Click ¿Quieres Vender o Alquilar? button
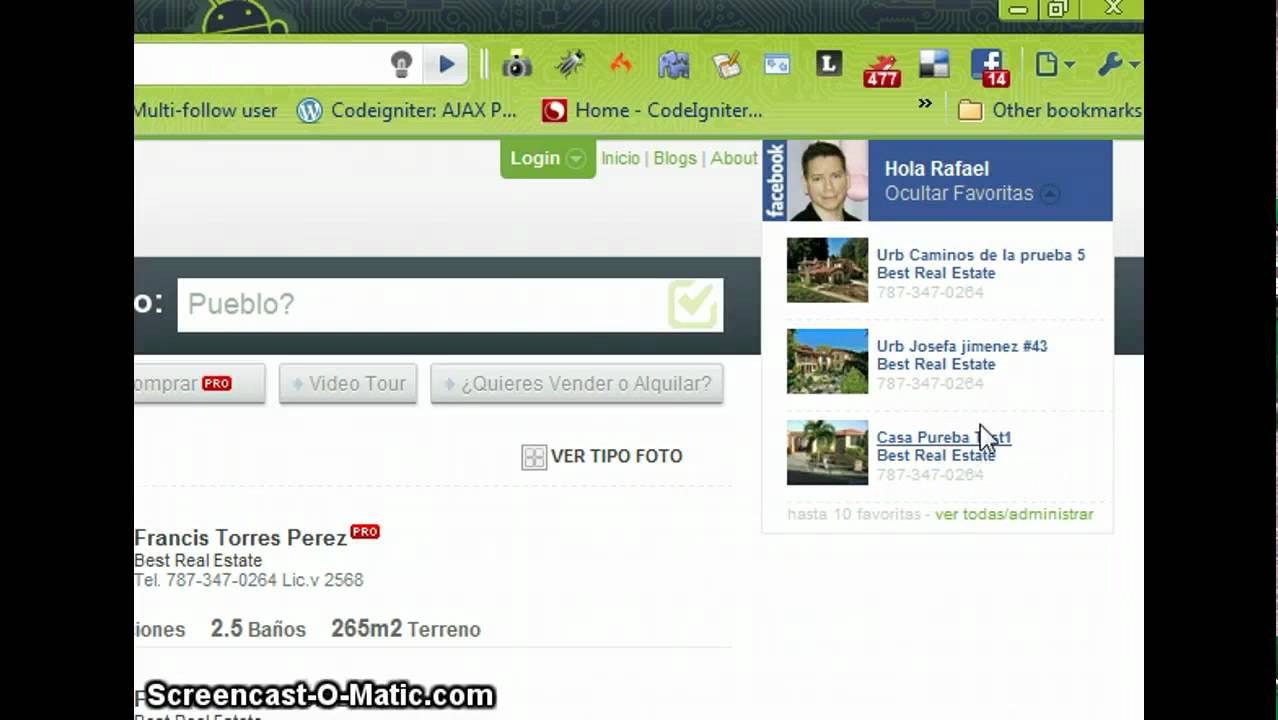This screenshot has height=720, width=1278. (x=577, y=384)
